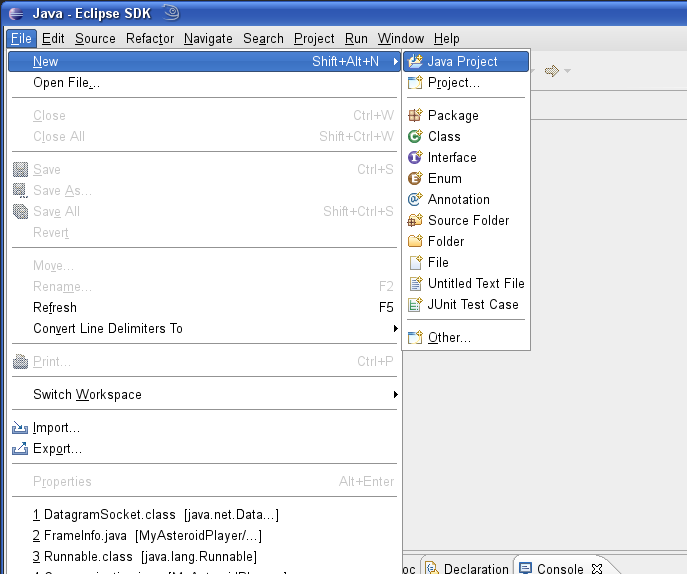Open the Run menu
The image size is (687, 574).
click(356, 39)
